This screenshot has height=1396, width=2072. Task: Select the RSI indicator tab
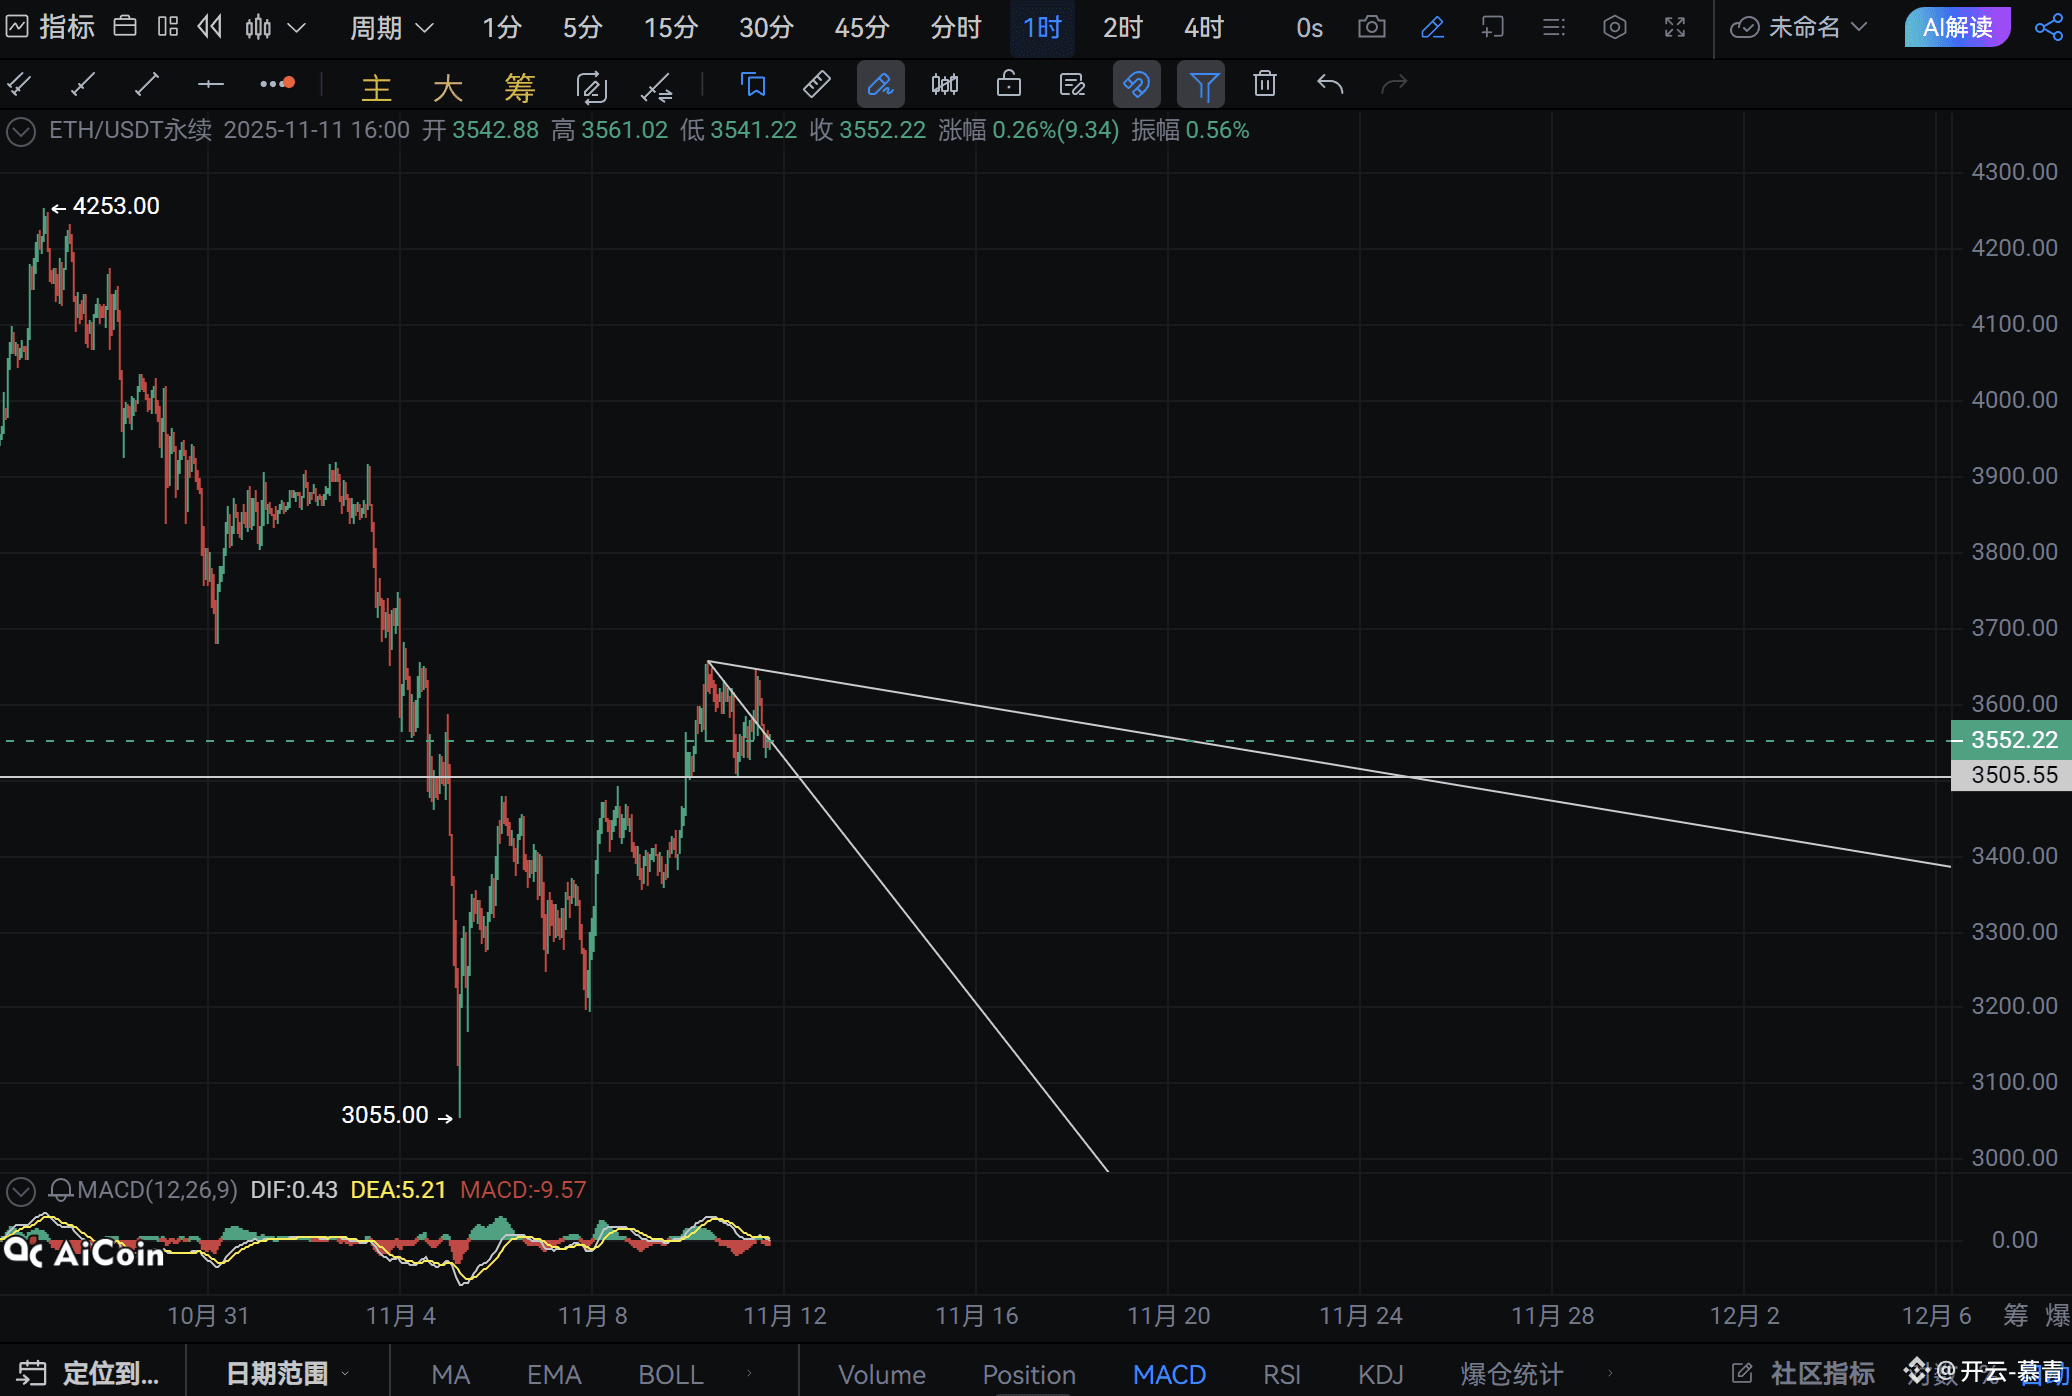[1281, 1374]
